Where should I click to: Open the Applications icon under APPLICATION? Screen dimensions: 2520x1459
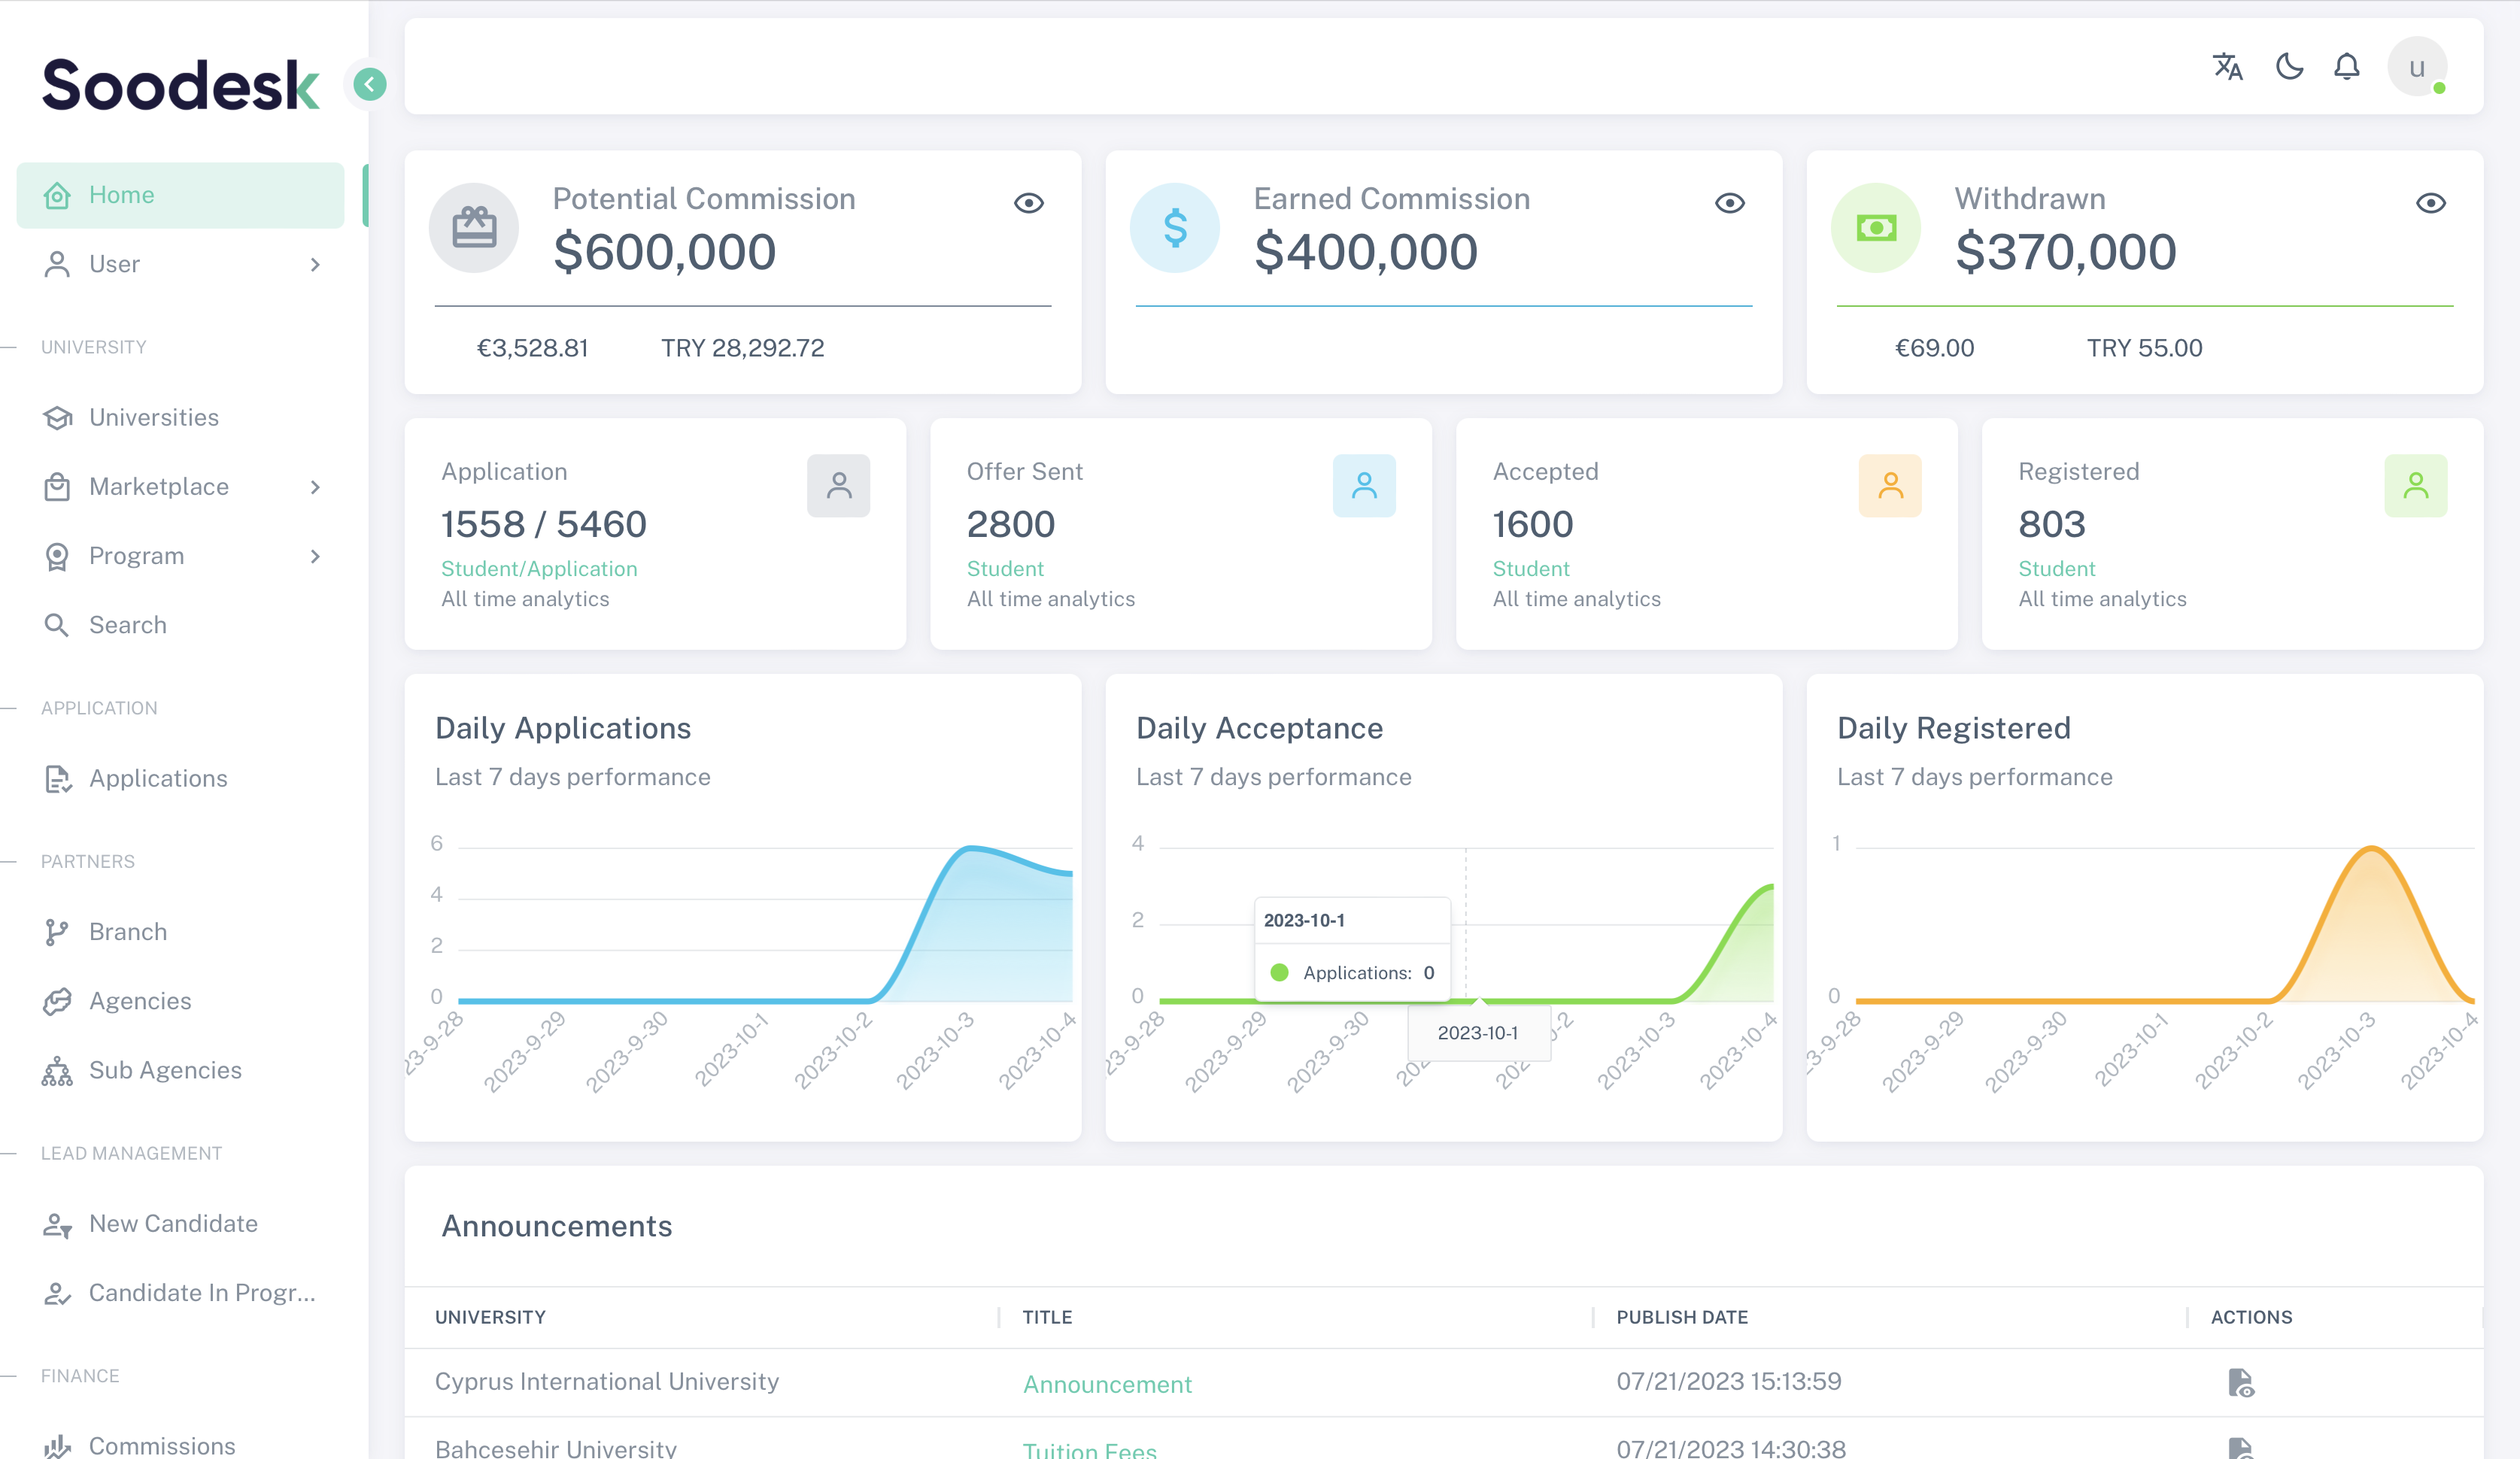pyautogui.click(x=57, y=778)
